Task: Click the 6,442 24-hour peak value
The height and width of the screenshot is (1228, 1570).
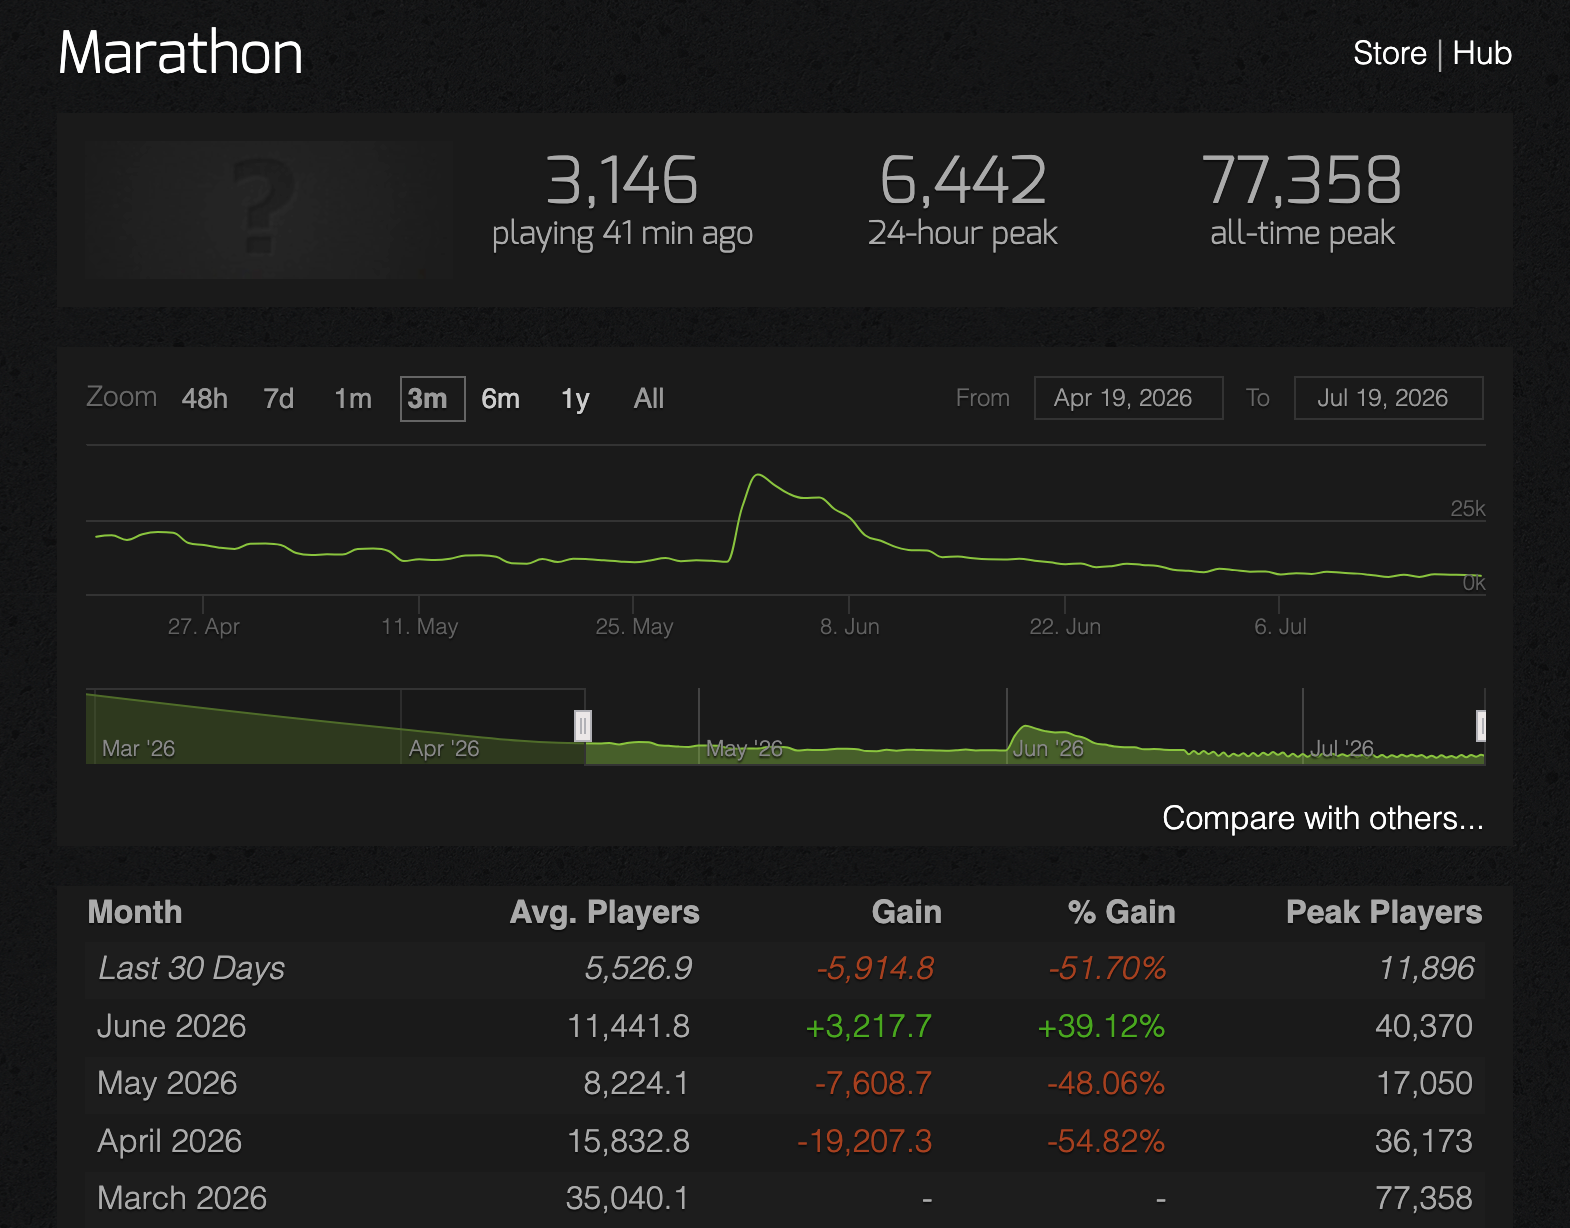Action: pyautogui.click(x=963, y=180)
